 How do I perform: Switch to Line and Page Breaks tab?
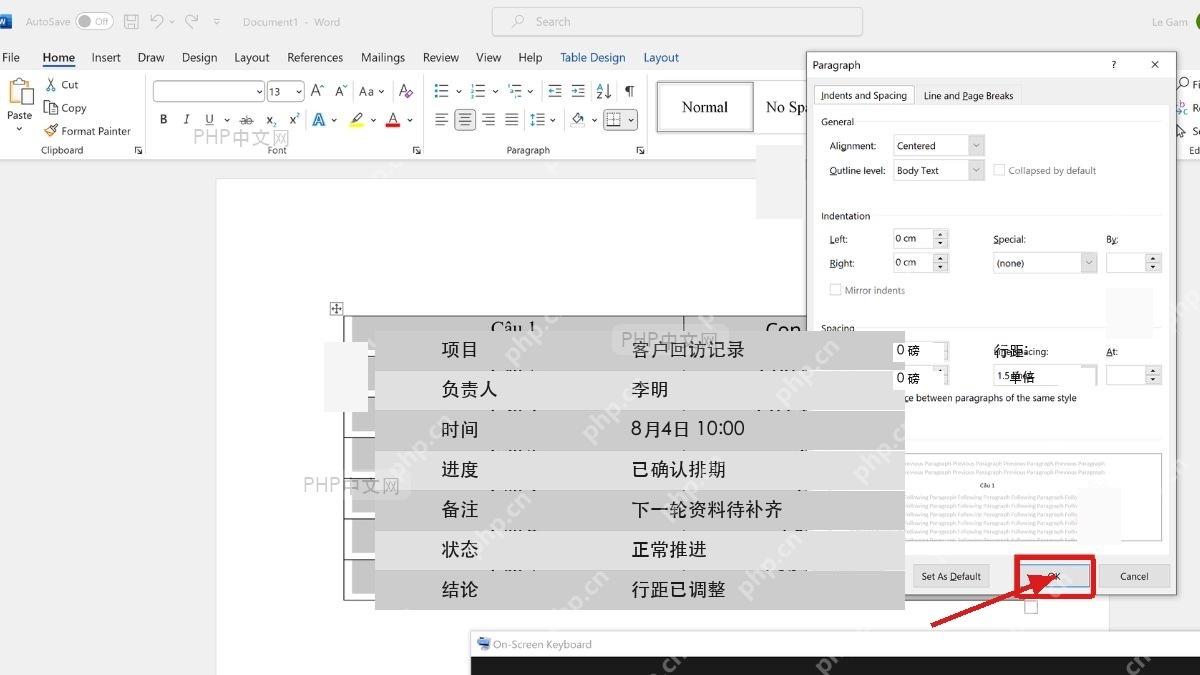pyautogui.click(x=968, y=96)
